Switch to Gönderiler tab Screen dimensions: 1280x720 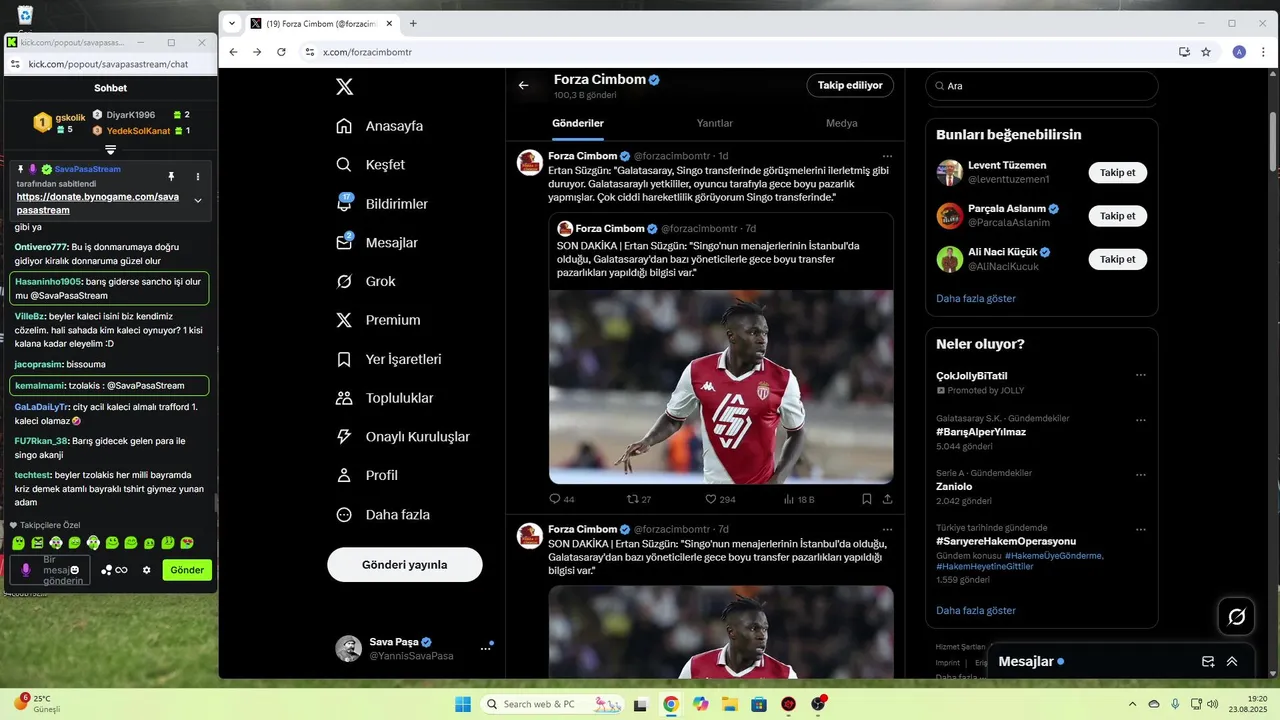pos(578,123)
